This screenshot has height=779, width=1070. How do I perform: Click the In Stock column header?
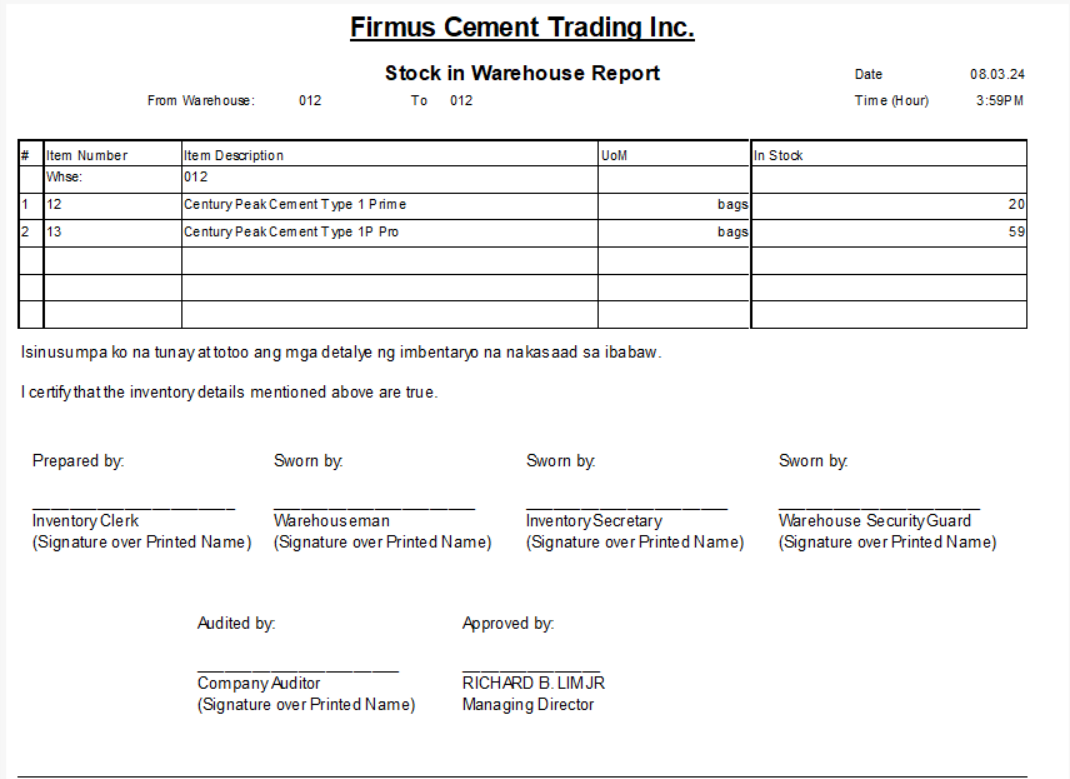(x=779, y=155)
